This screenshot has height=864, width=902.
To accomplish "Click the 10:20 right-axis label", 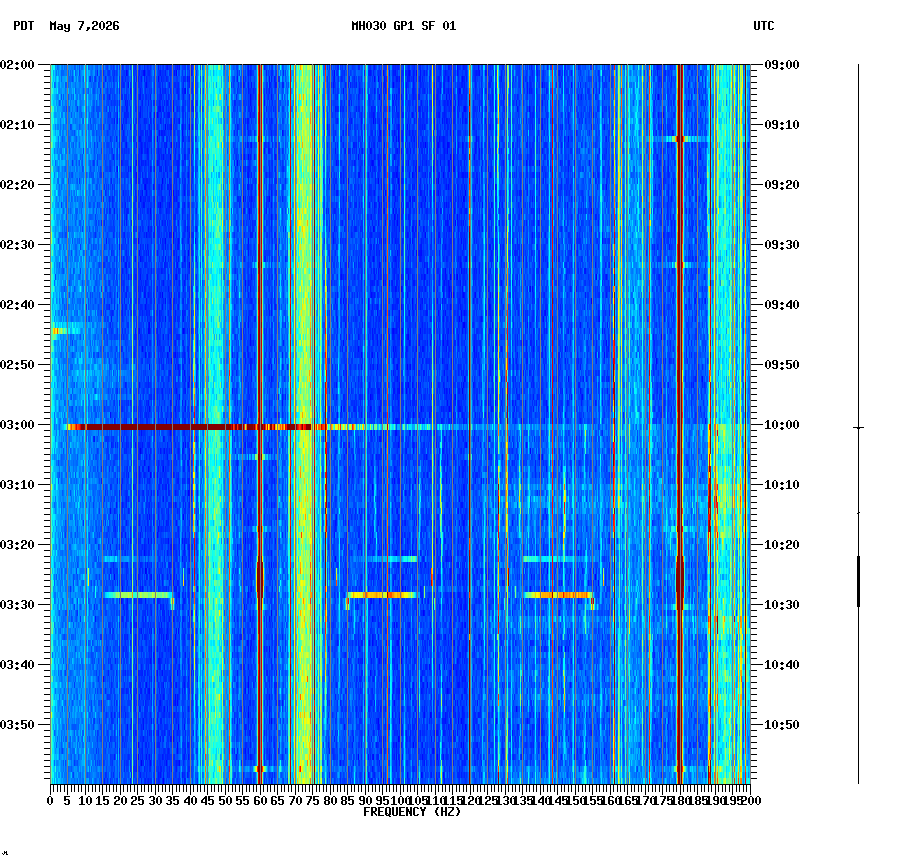I will pos(782,545).
